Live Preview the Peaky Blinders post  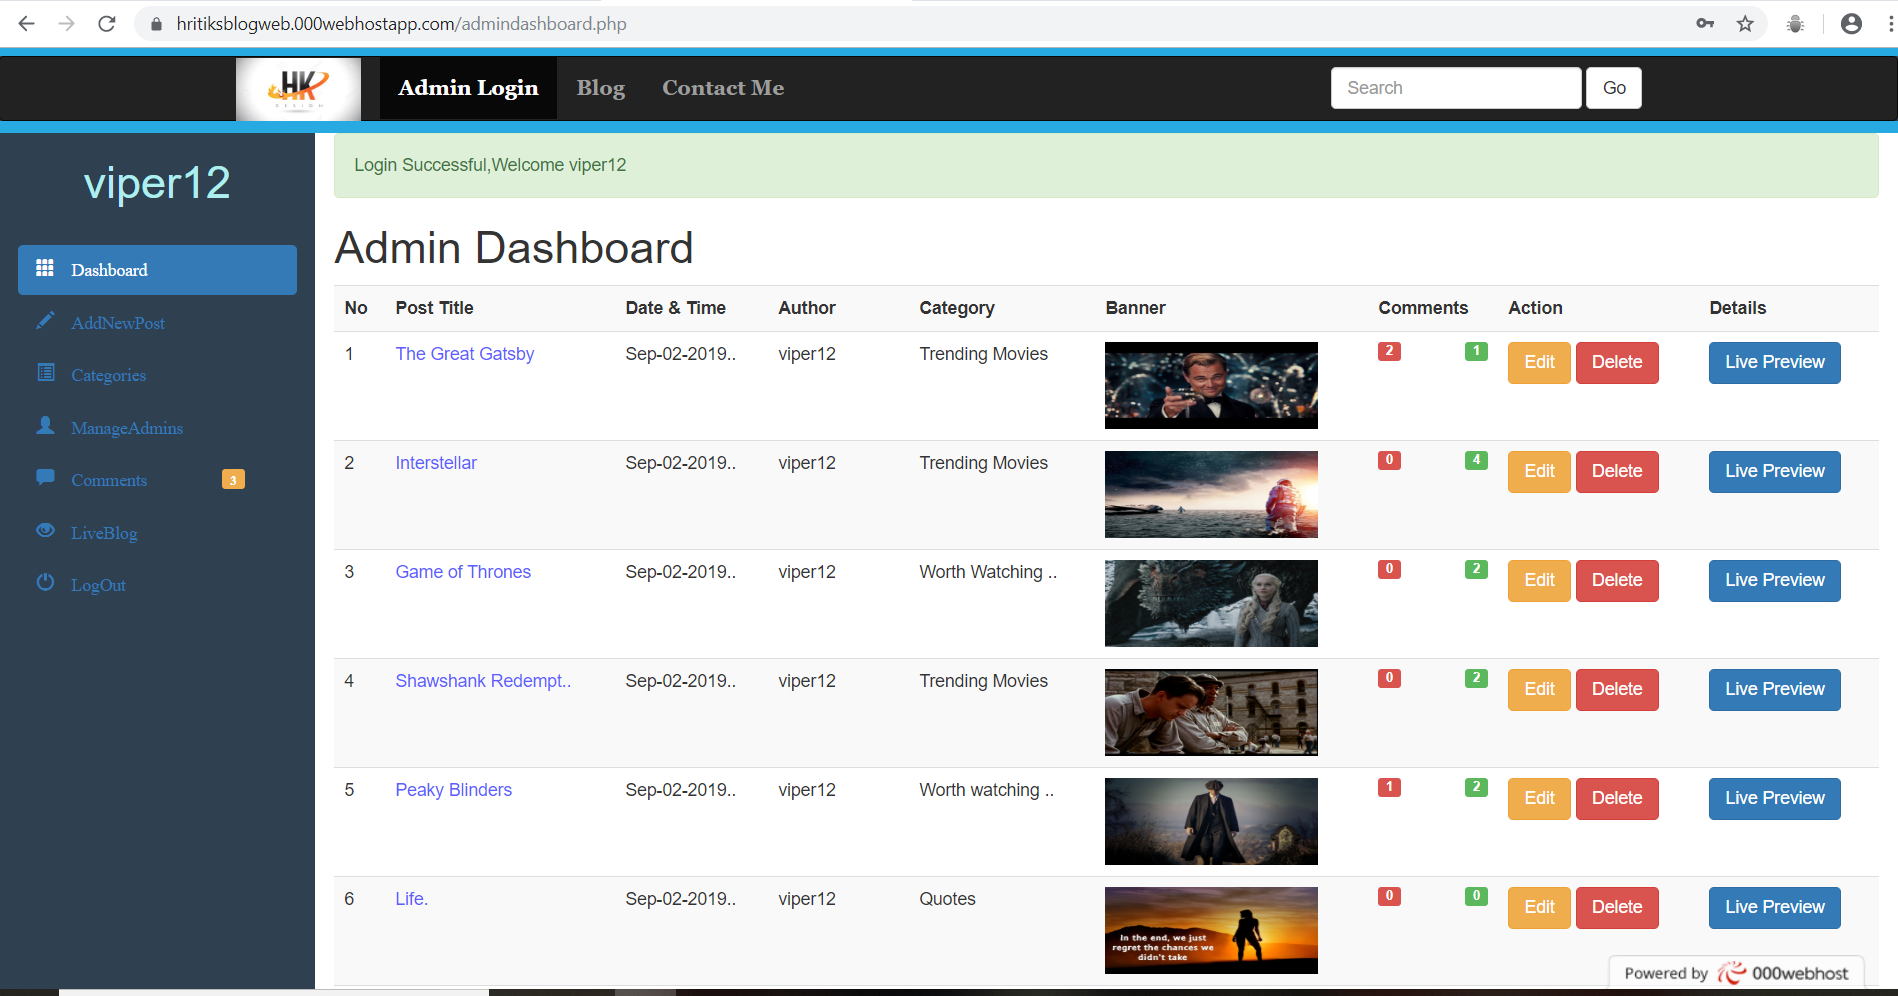point(1775,798)
